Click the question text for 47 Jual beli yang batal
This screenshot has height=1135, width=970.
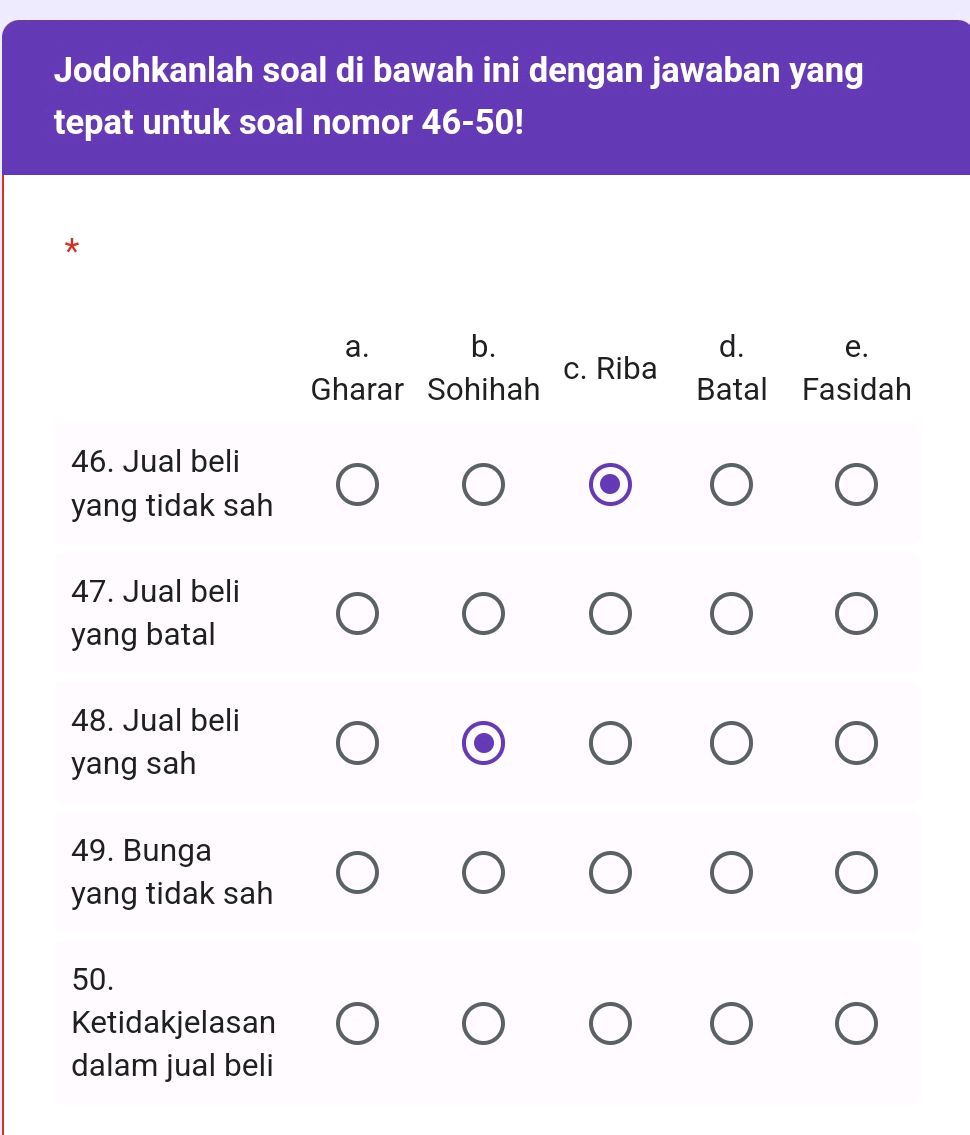point(155,613)
